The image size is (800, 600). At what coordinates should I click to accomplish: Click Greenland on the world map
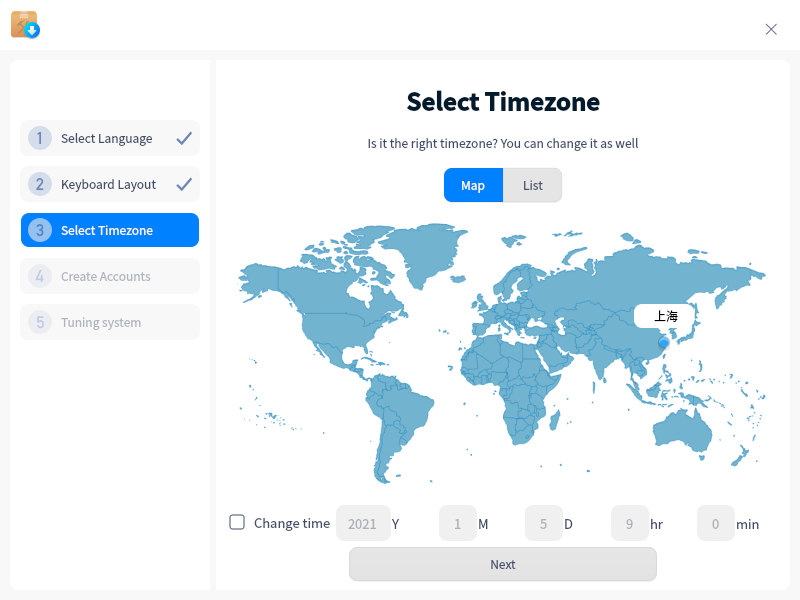[426, 253]
